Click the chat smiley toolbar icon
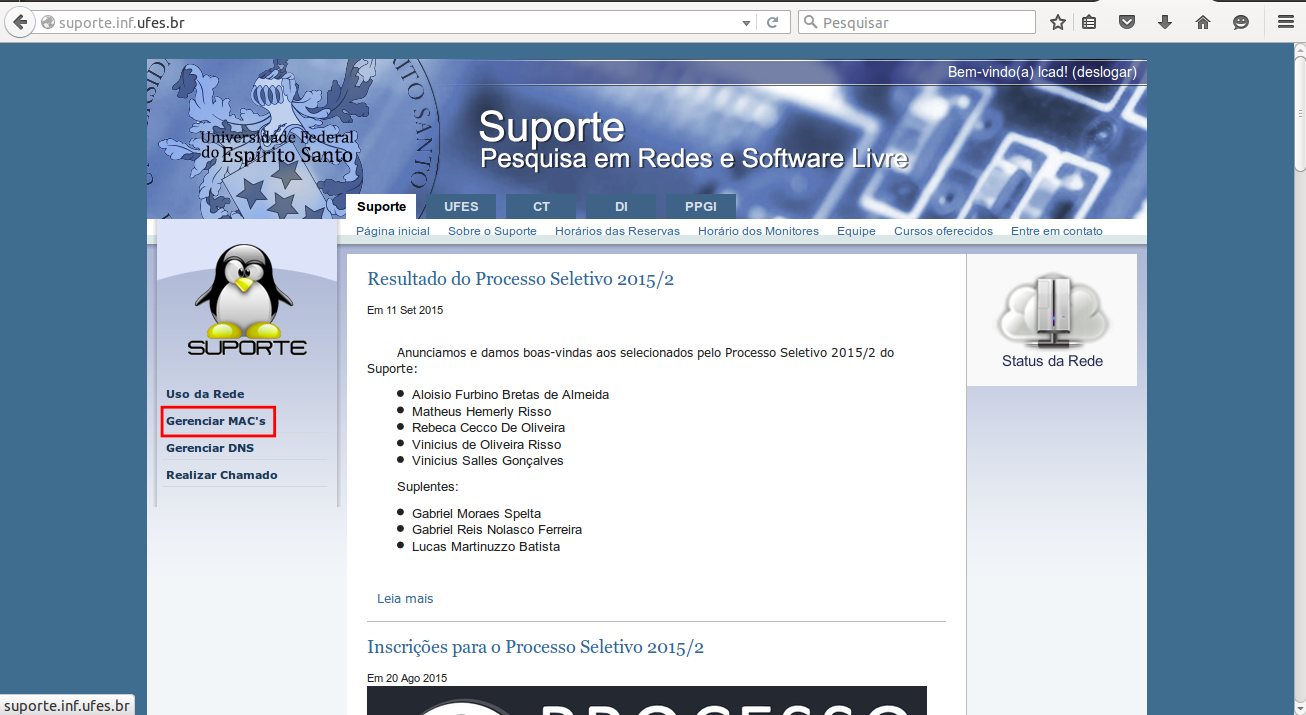 (1241, 22)
